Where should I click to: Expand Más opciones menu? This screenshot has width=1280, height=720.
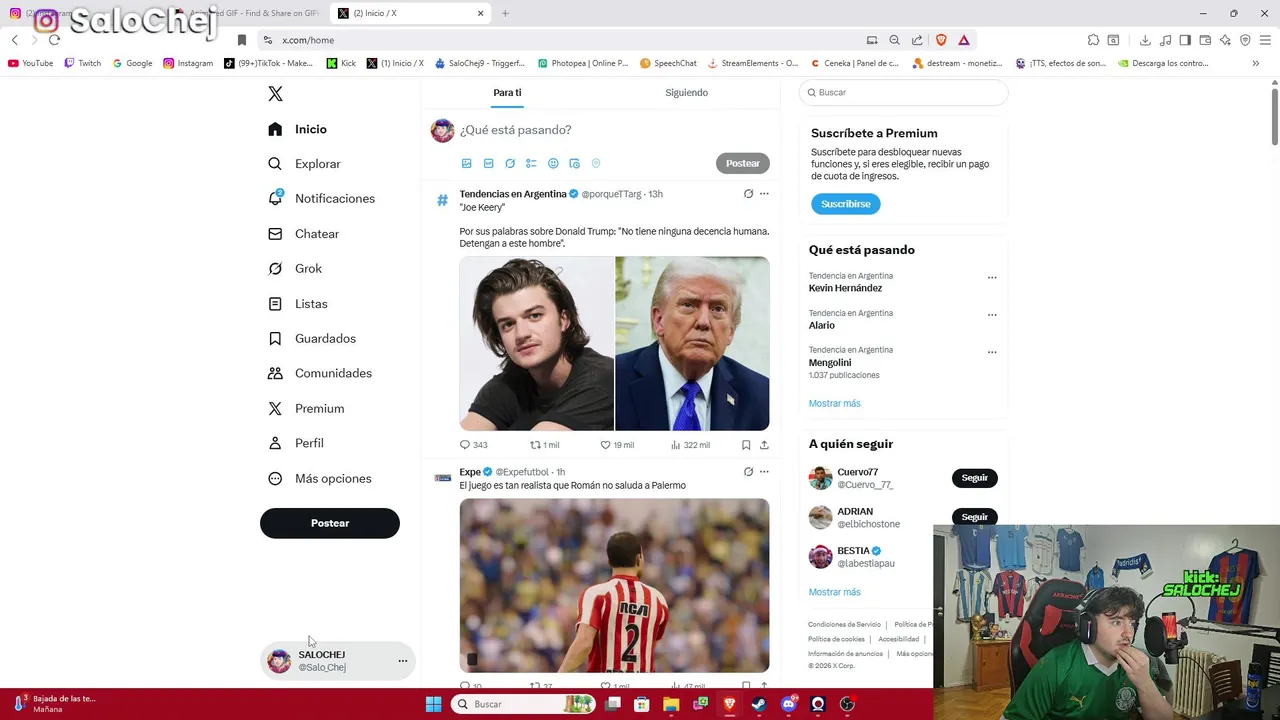tap(320, 479)
